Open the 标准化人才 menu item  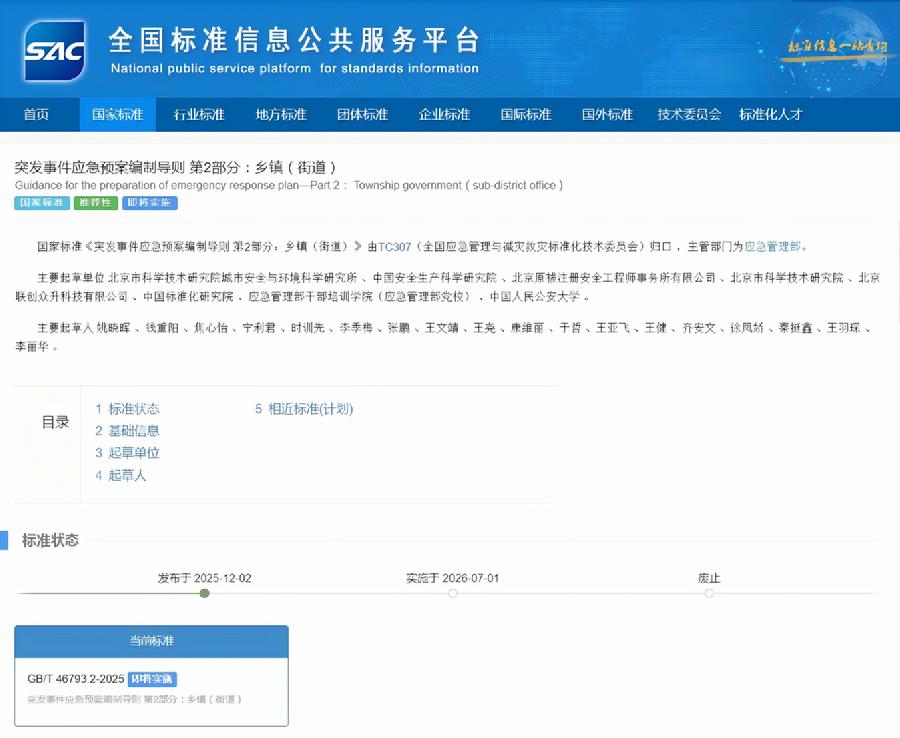tap(770, 114)
